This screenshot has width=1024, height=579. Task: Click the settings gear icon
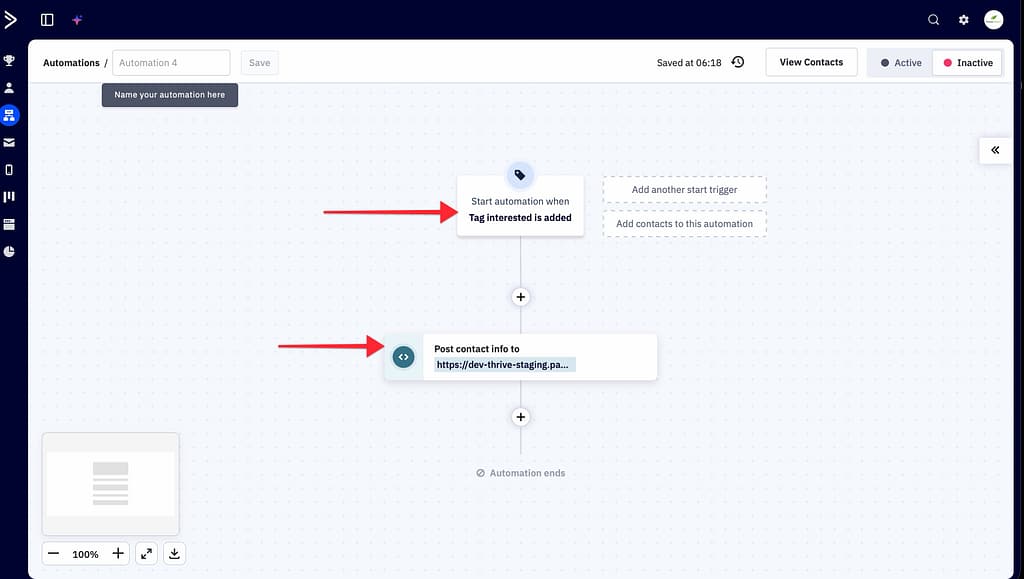pos(964,19)
